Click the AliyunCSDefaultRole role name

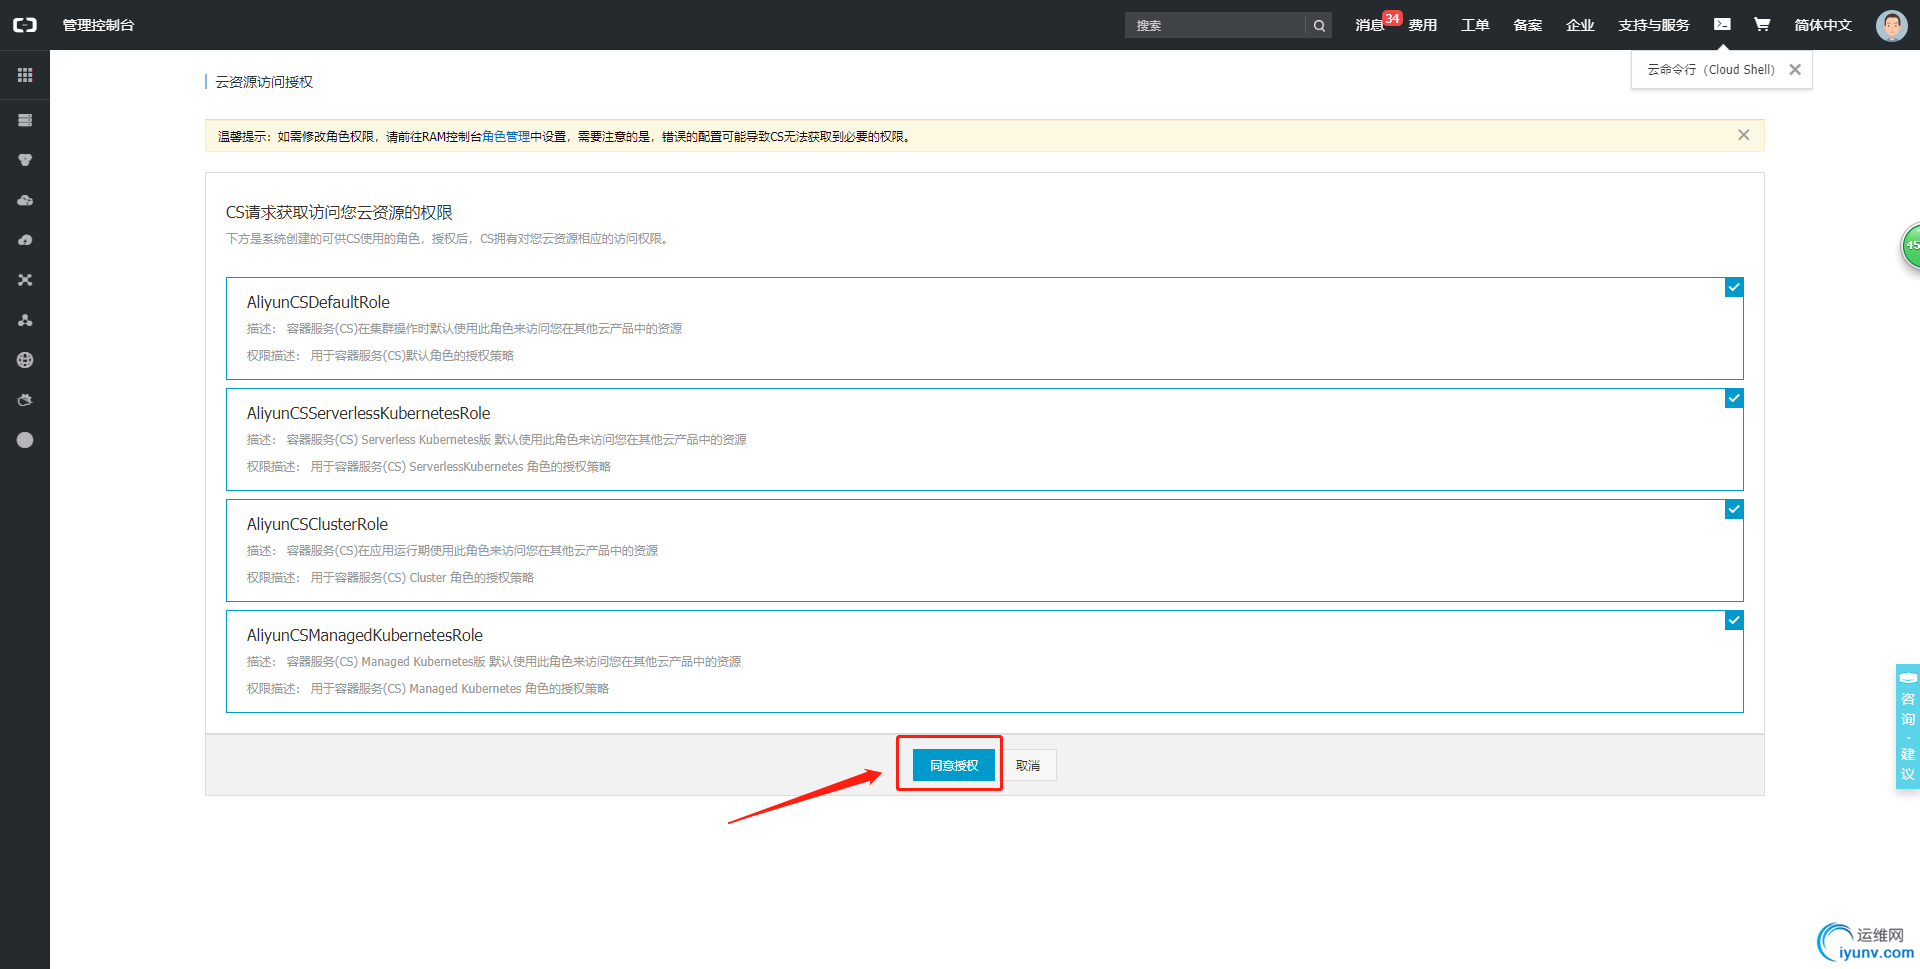tap(318, 302)
